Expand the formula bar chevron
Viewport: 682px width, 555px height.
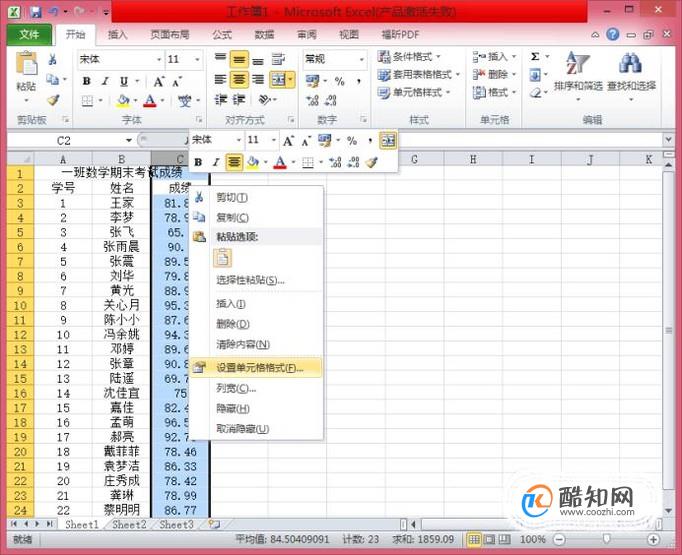668,140
